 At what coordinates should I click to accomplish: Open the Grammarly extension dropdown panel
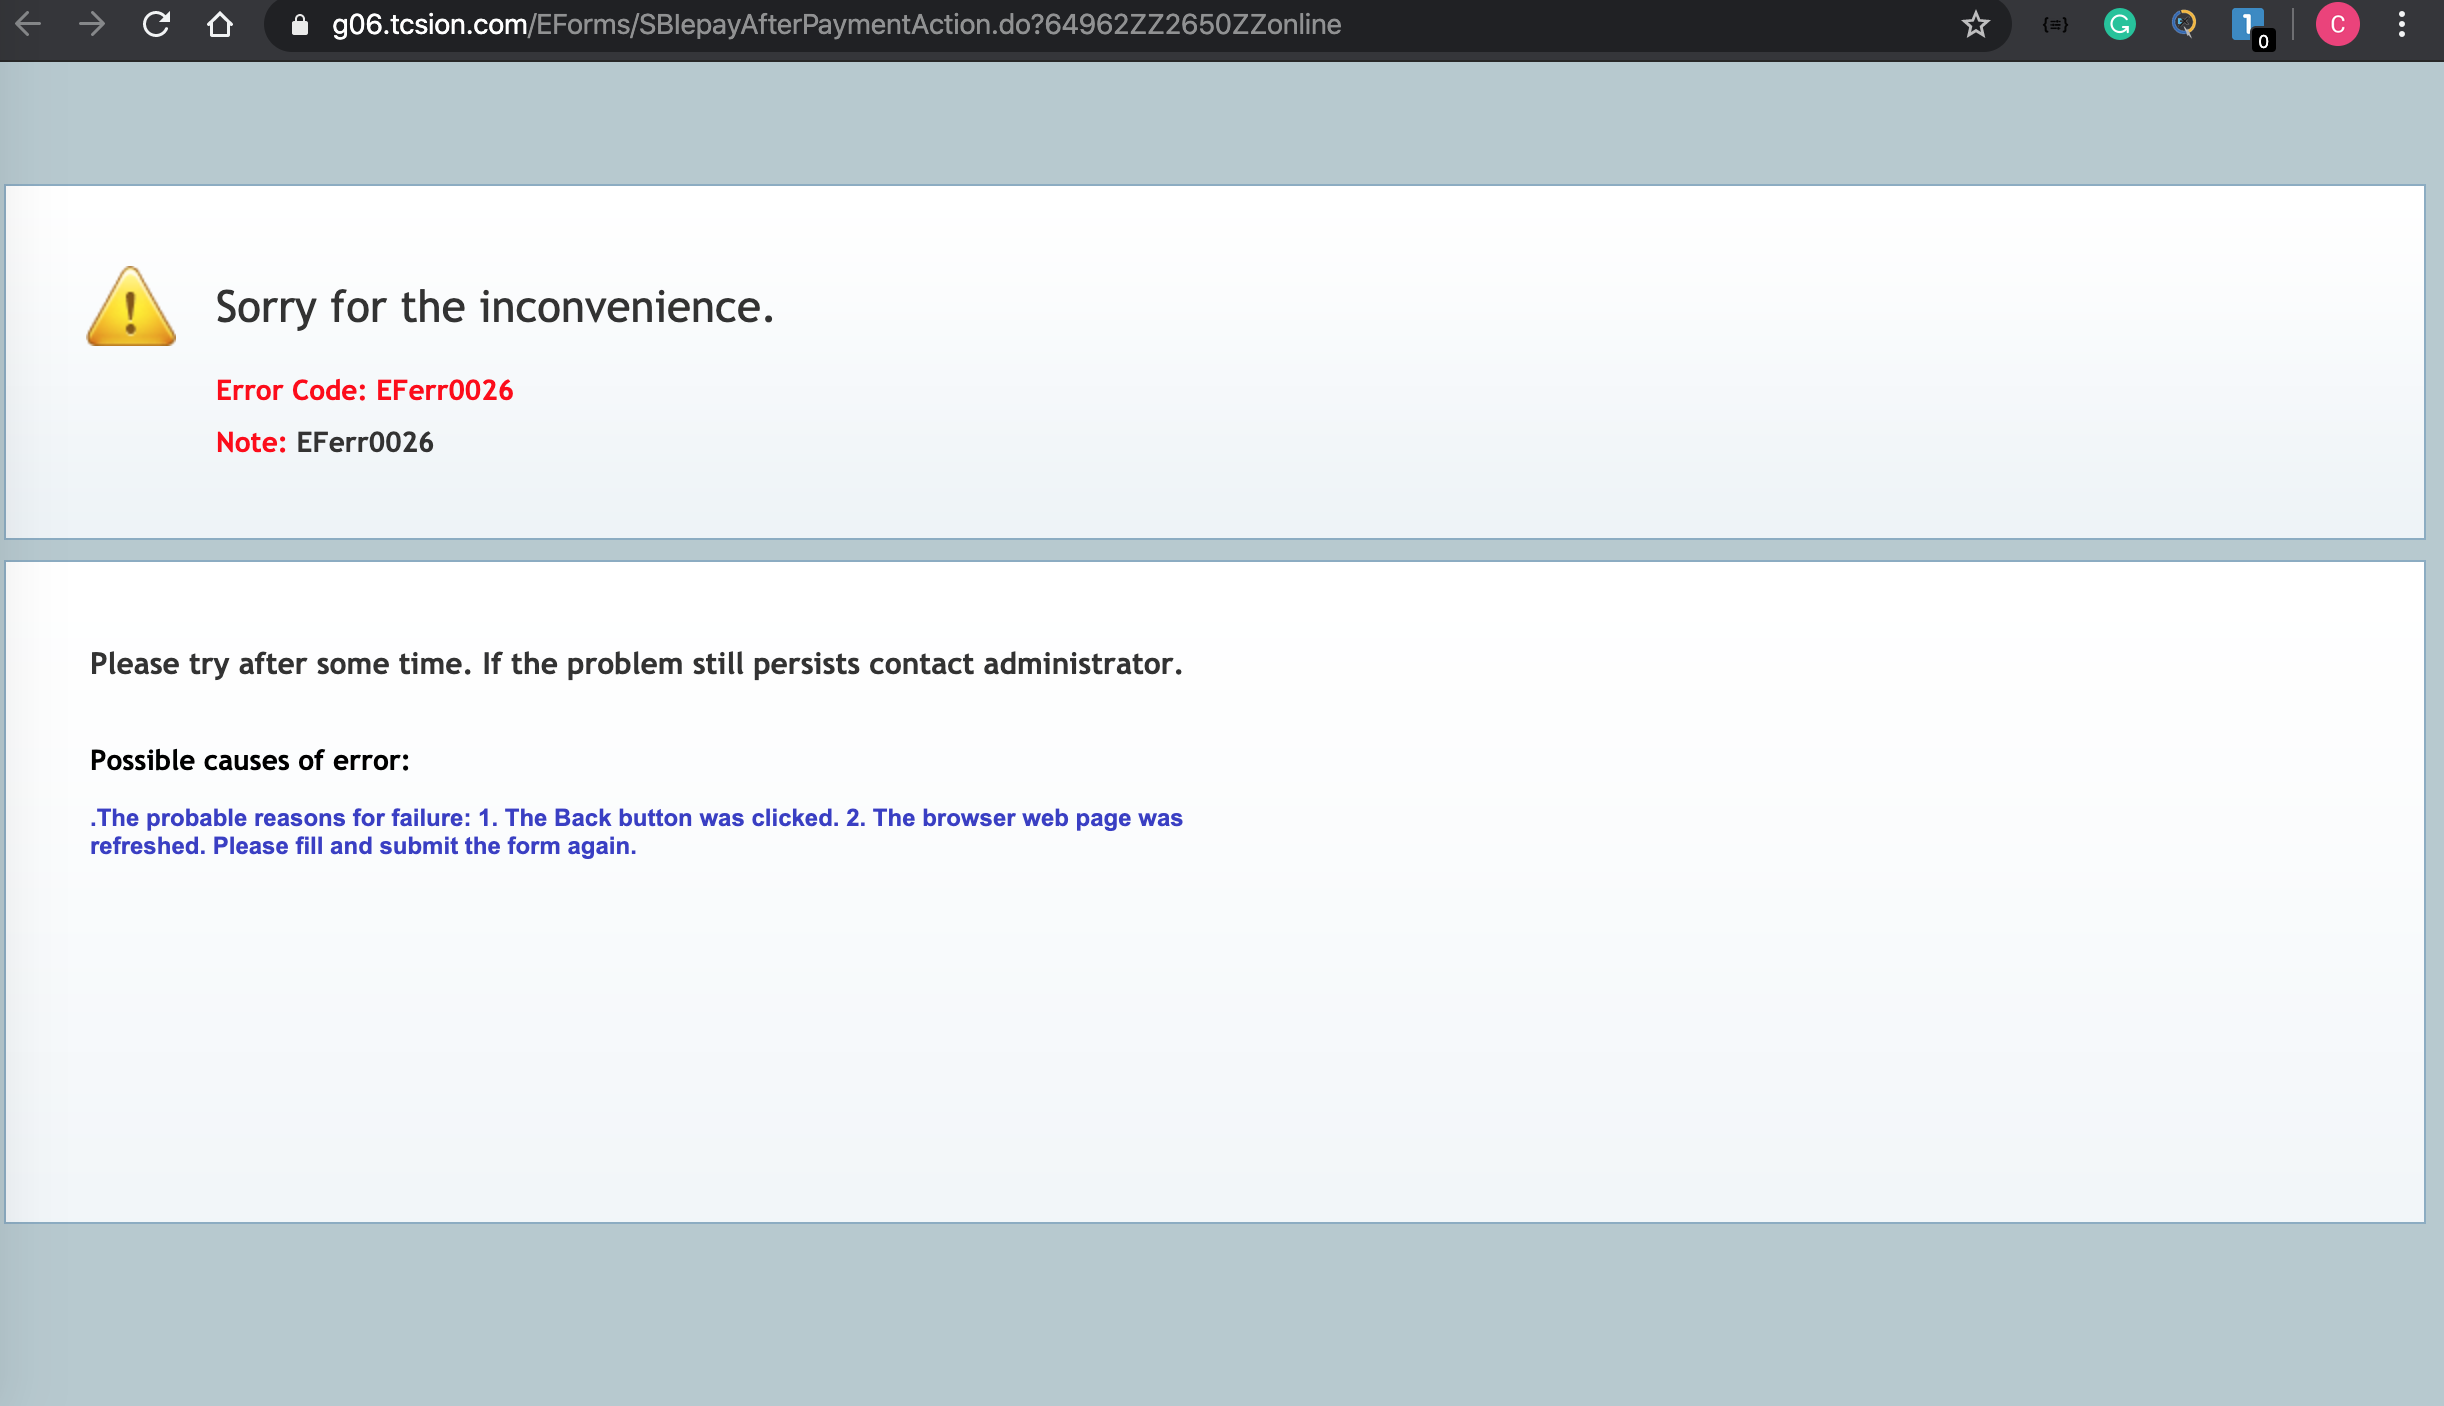point(2120,24)
